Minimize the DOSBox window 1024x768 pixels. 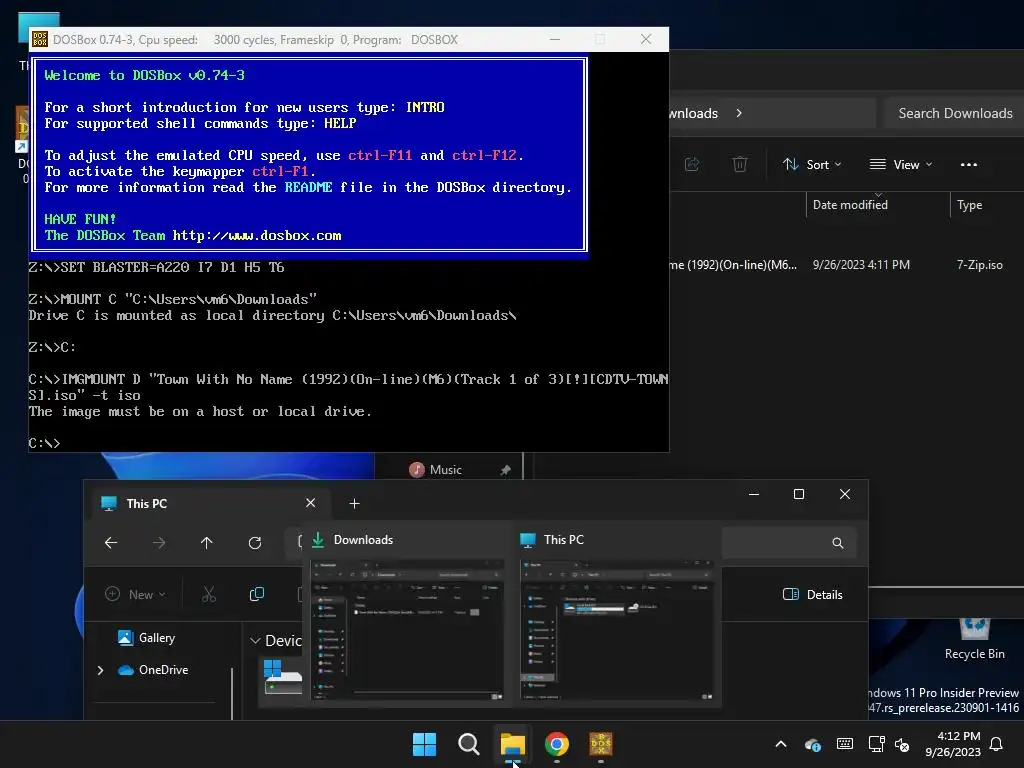click(x=554, y=39)
